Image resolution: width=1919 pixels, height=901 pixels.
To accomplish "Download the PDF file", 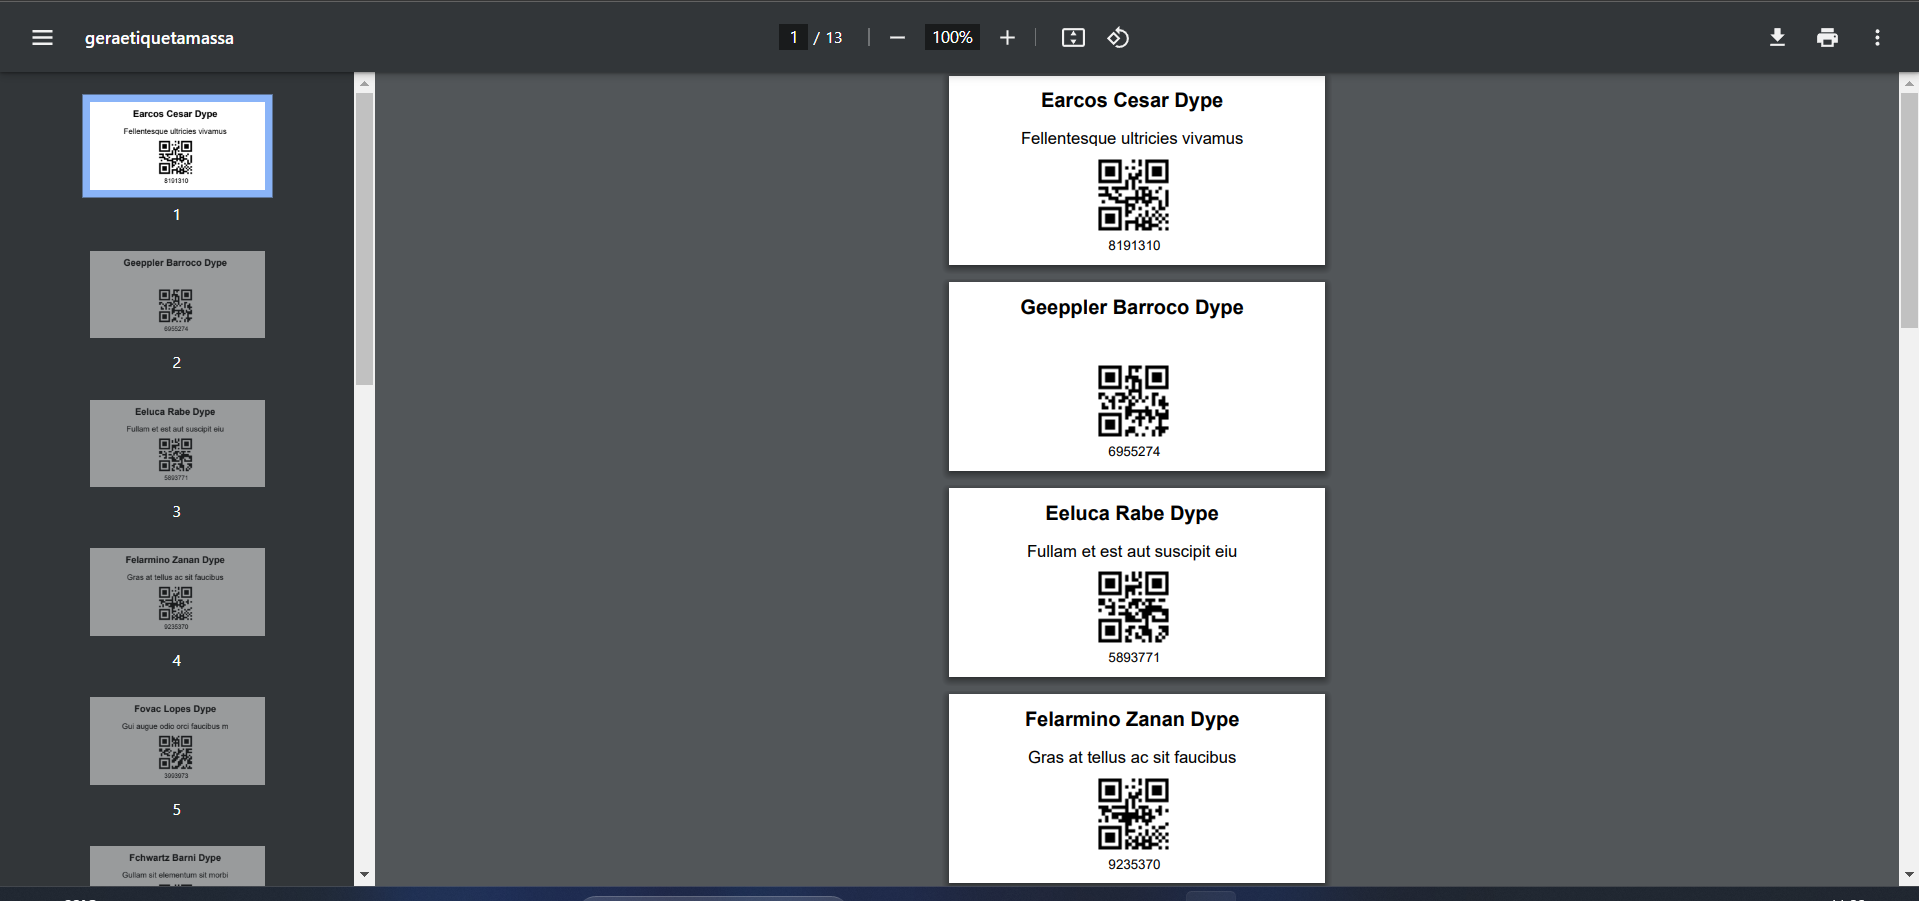I will (1777, 38).
